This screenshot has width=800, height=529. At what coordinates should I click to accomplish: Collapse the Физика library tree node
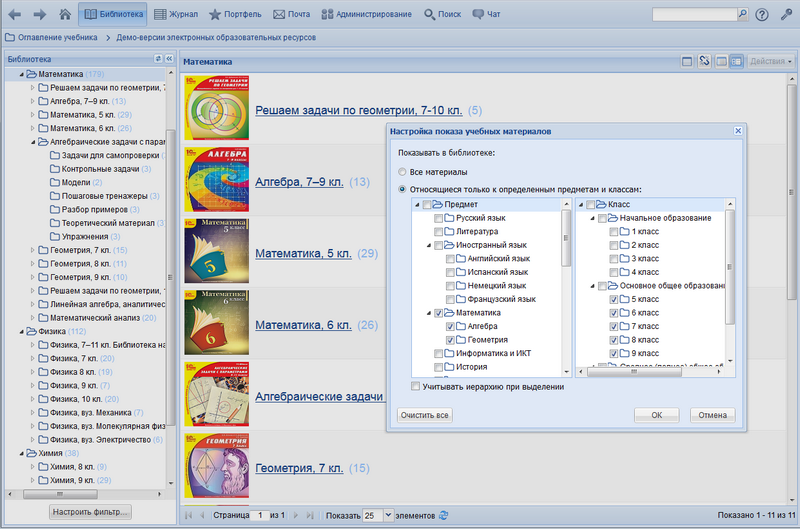click(19, 331)
